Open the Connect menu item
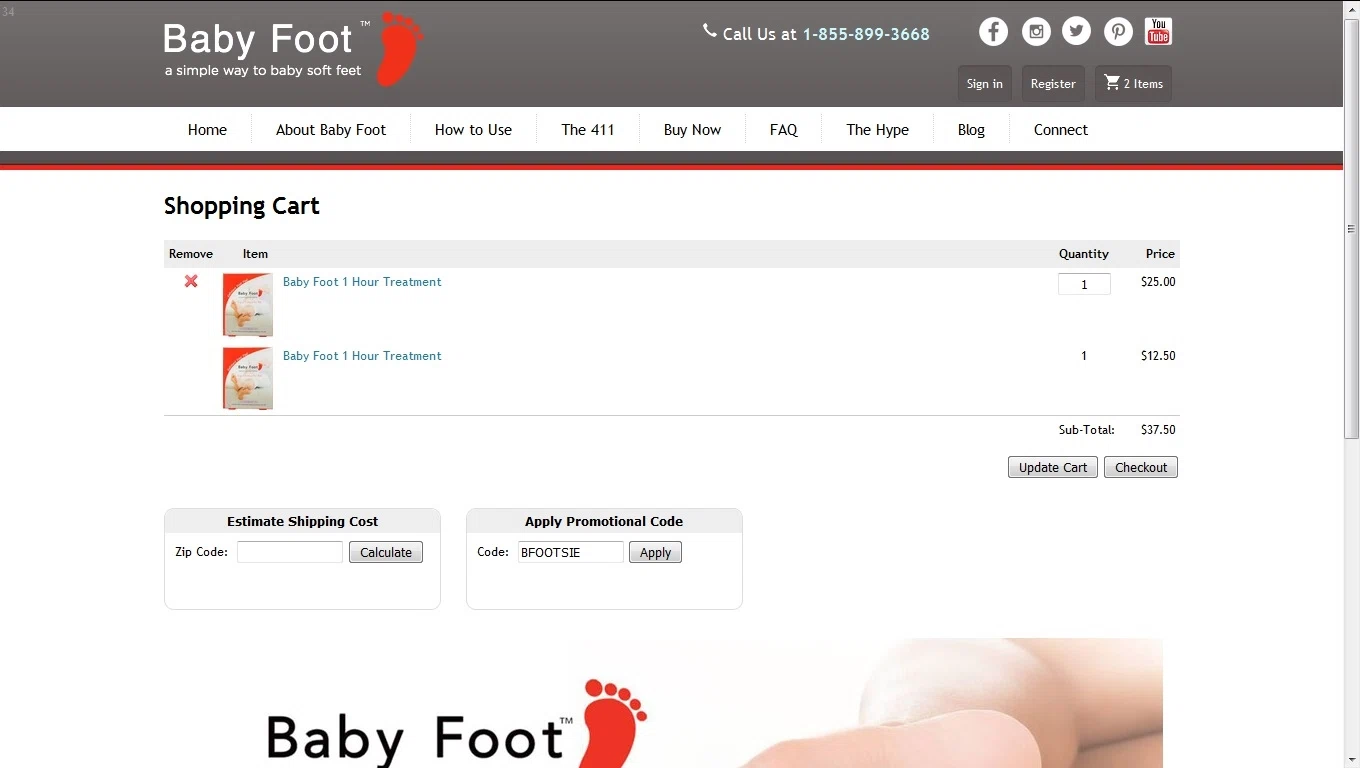This screenshot has height=768, width=1360. click(x=1061, y=129)
